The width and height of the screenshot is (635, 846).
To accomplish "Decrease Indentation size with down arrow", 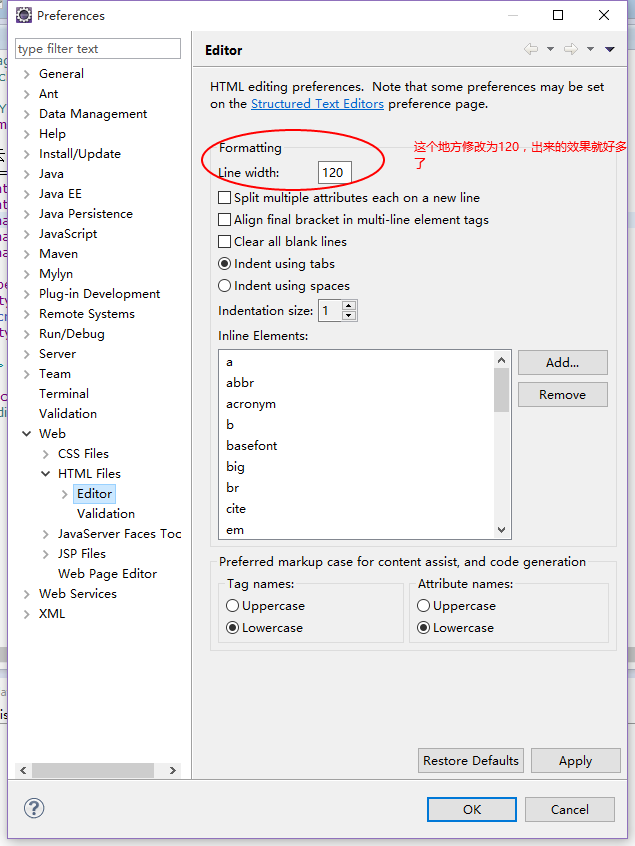I will [x=349, y=316].
